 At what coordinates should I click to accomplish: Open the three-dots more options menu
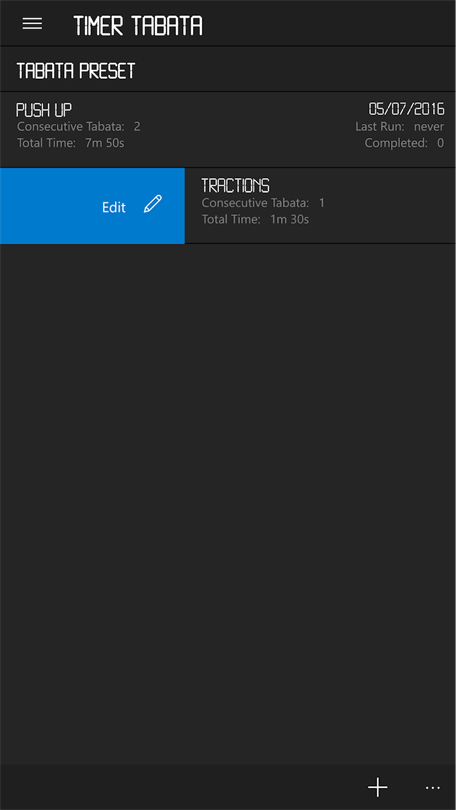click(433, 788)
